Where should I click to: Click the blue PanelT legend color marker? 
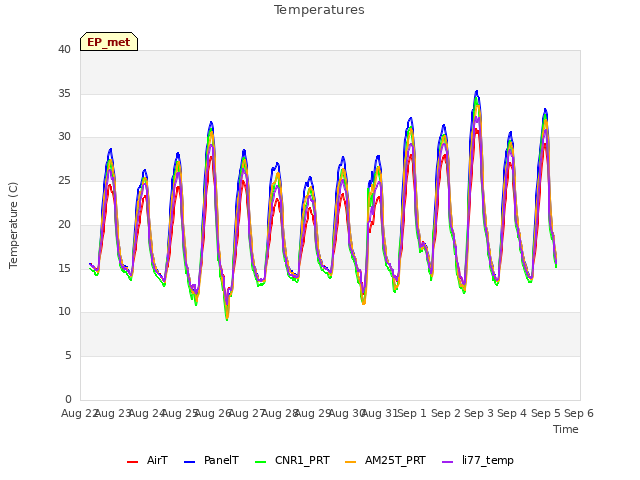[190, 462]
